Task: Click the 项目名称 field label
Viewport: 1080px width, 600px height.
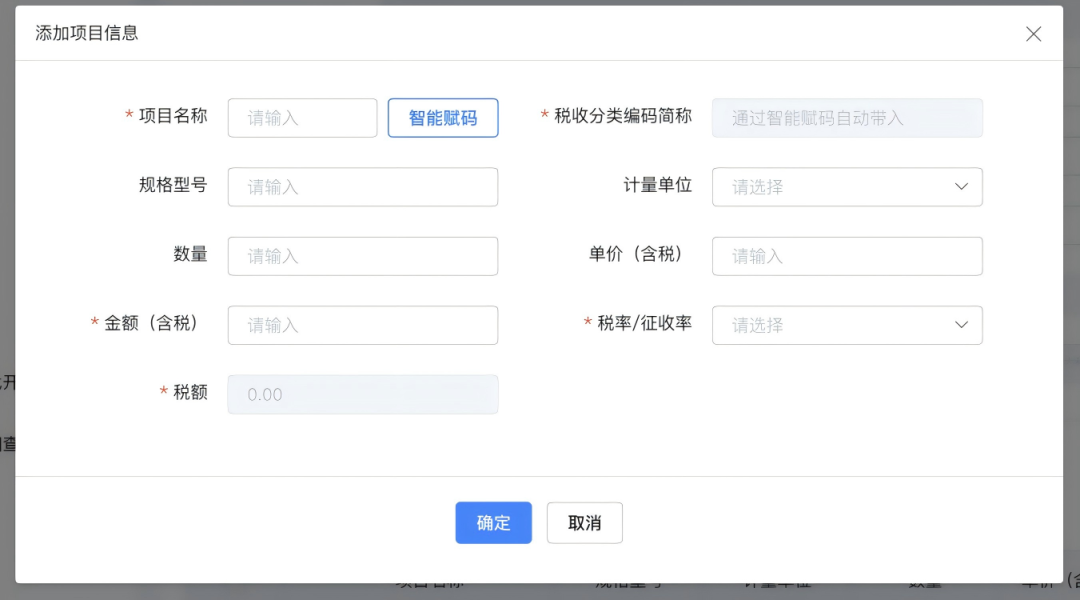Action: click(x=172, y=116)
